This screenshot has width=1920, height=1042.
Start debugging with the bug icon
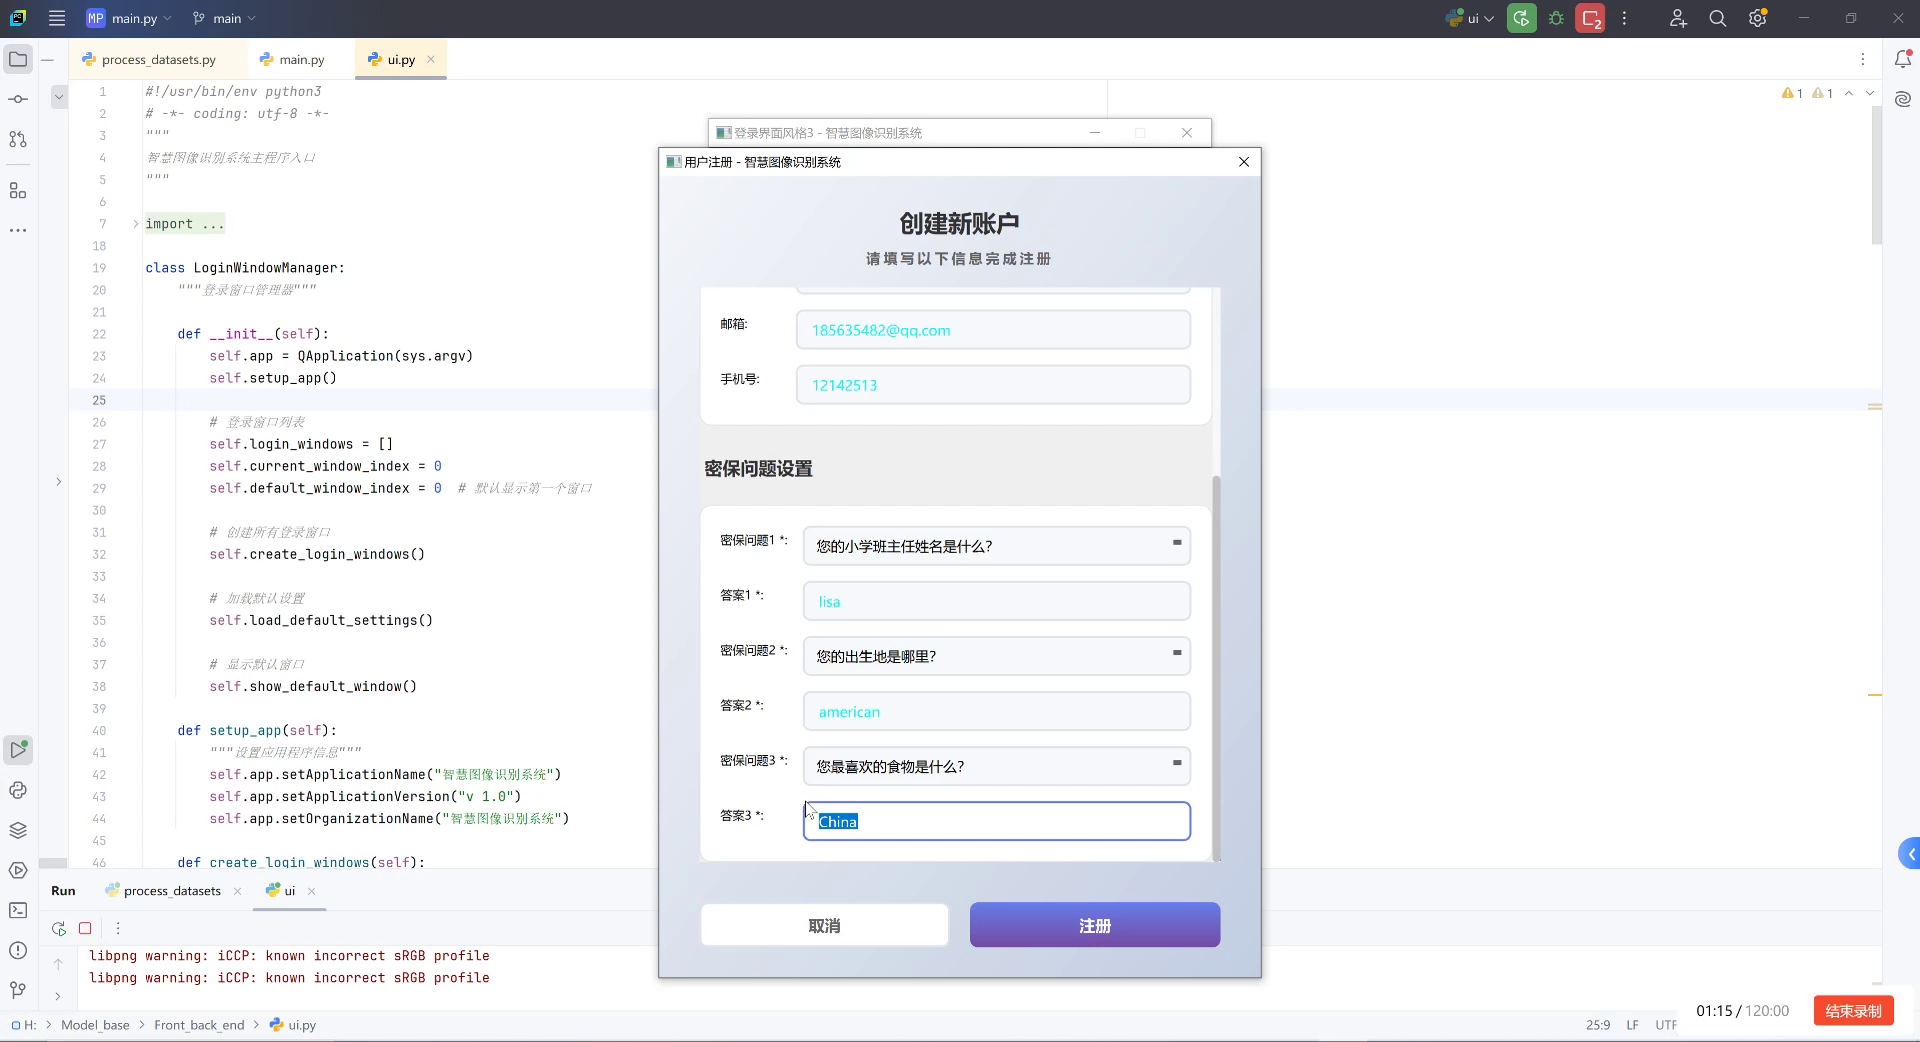pyautogui.click(x=1556, y=18)
